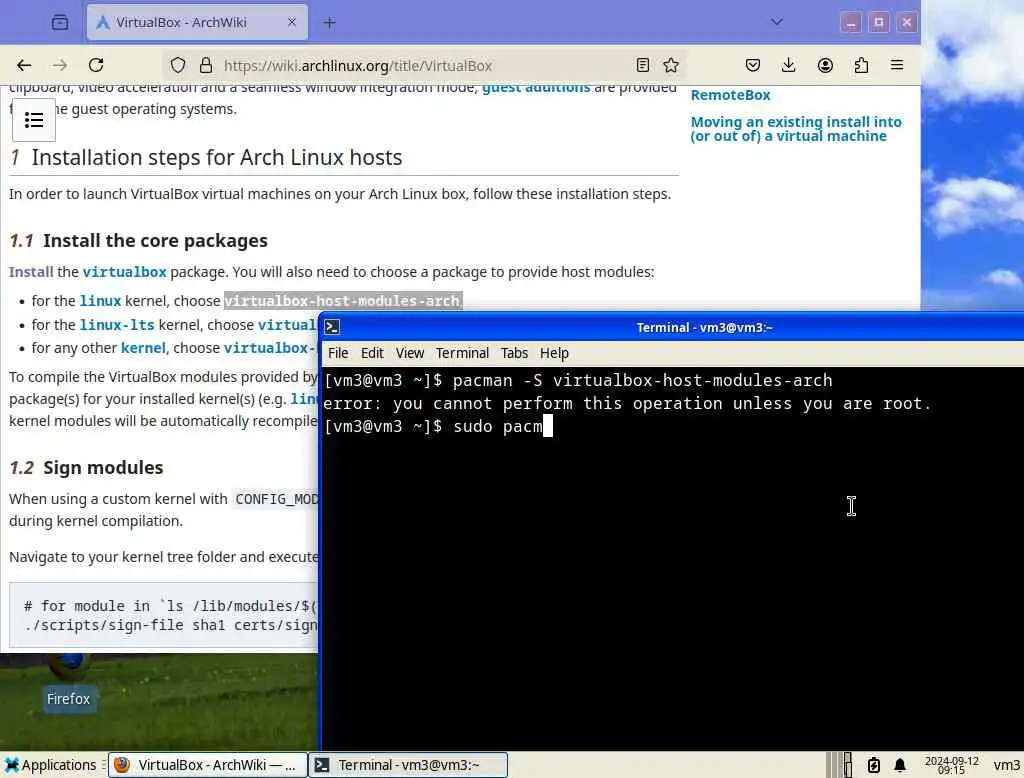Click the power manager battery tray icon
The image size is (1024, 778).
(x=874, y=765)
